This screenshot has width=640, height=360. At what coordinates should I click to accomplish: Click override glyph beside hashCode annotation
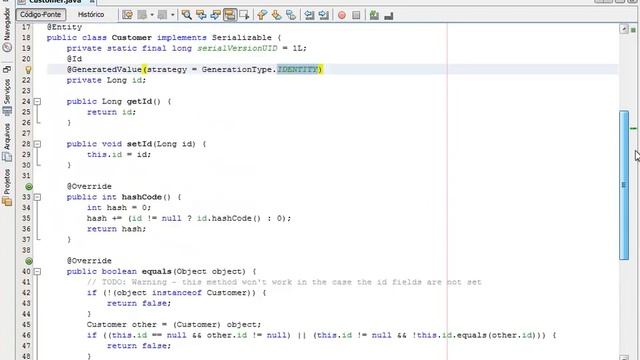[x=29, y=187]
